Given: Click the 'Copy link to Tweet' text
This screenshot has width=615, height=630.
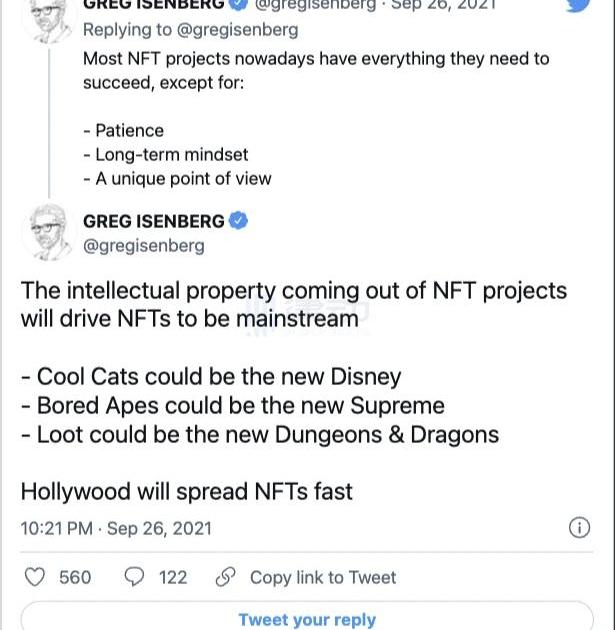Looking at the screenshot, I should pos(322,577).
